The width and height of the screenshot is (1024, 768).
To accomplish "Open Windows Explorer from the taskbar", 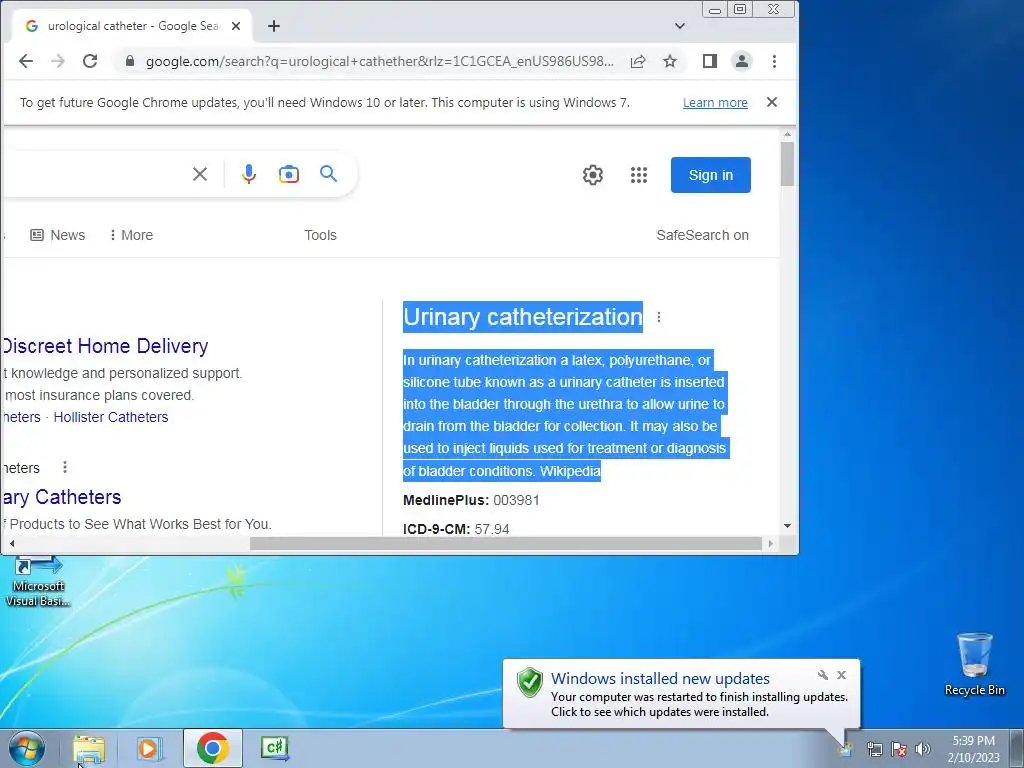I will click(89, 748).
